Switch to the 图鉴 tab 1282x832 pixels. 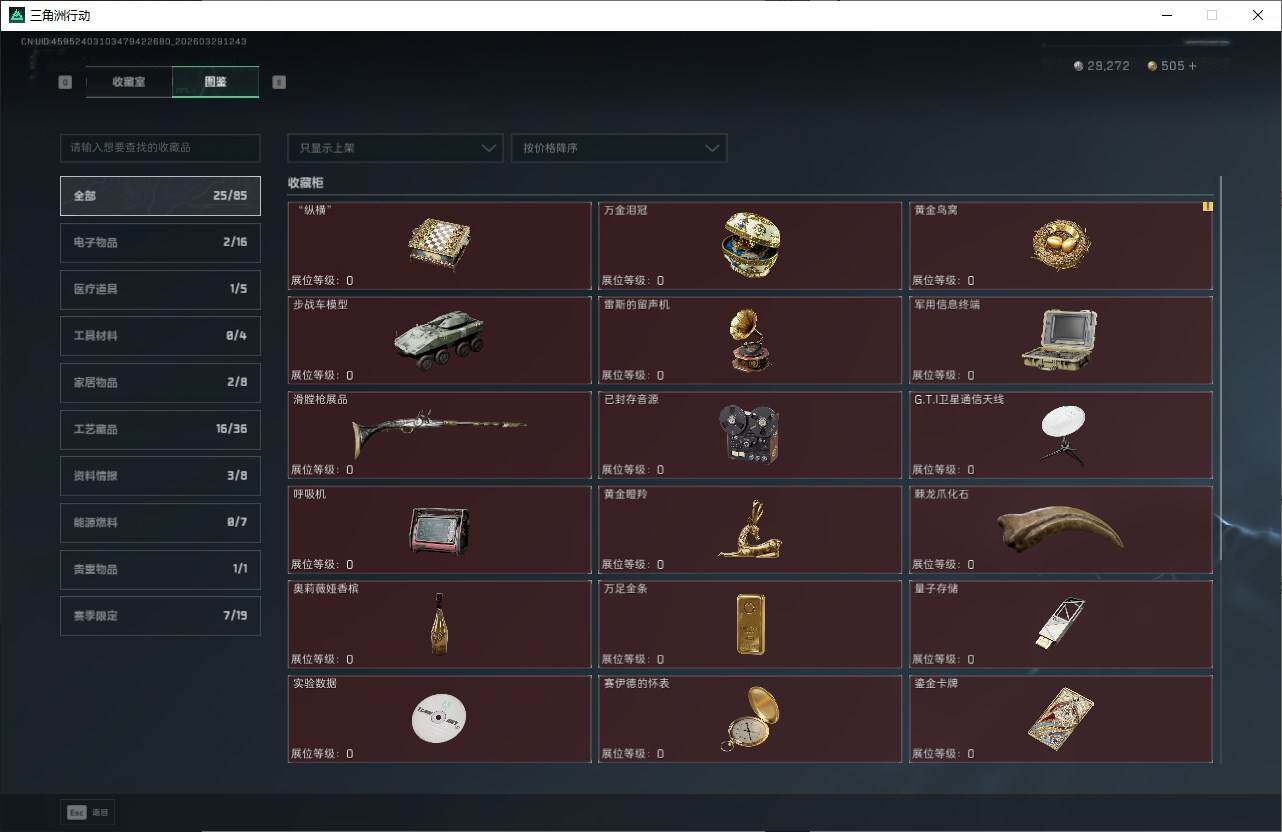pos(215,82)
